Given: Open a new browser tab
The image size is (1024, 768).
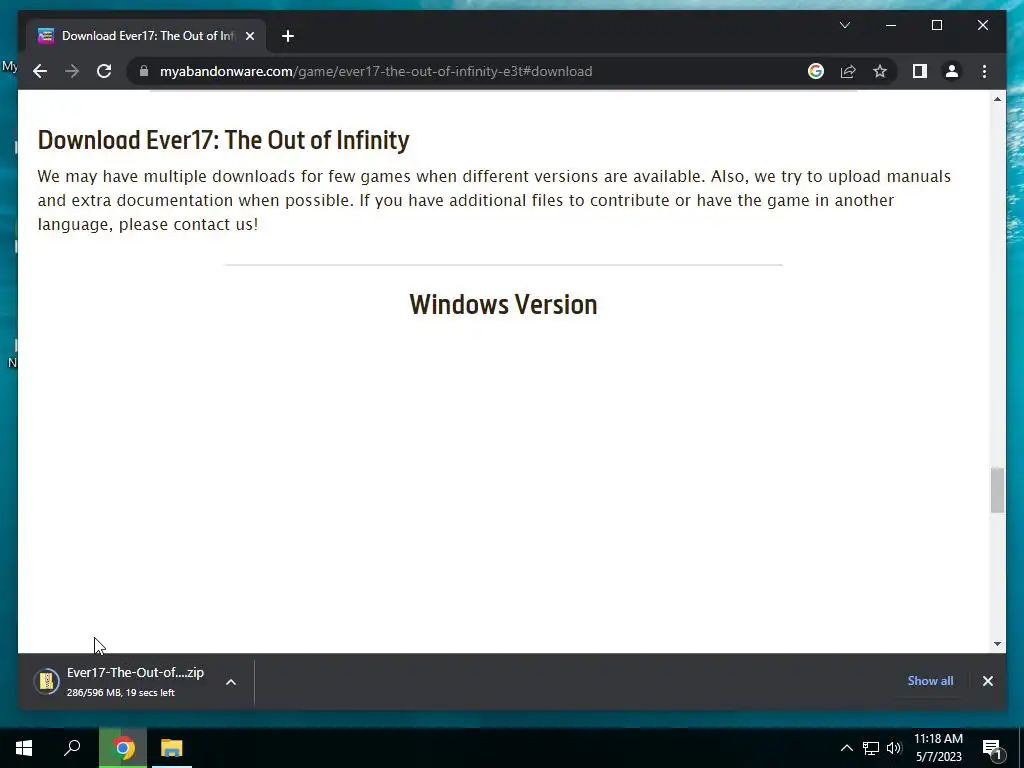Looking at the screenshot, I should (287, 36).
